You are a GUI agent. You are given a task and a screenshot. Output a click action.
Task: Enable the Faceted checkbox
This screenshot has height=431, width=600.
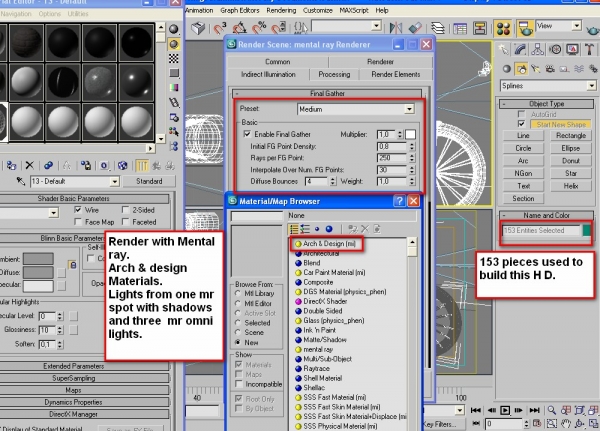(x=125, y=222)
